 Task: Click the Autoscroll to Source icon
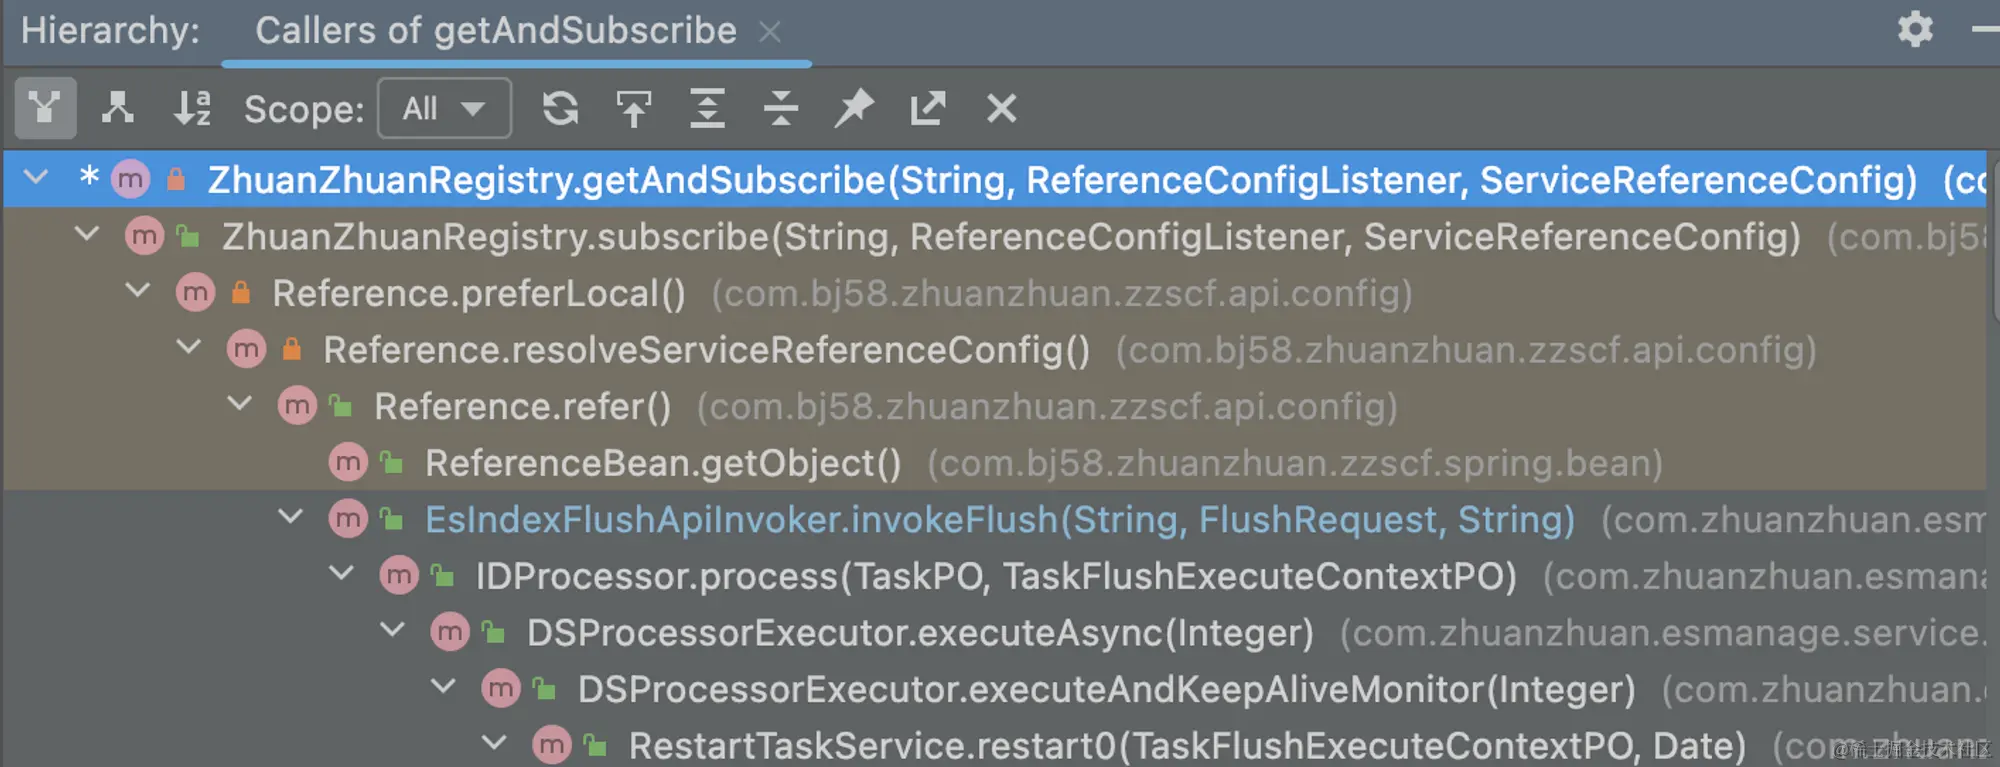(x=634, y=108)
